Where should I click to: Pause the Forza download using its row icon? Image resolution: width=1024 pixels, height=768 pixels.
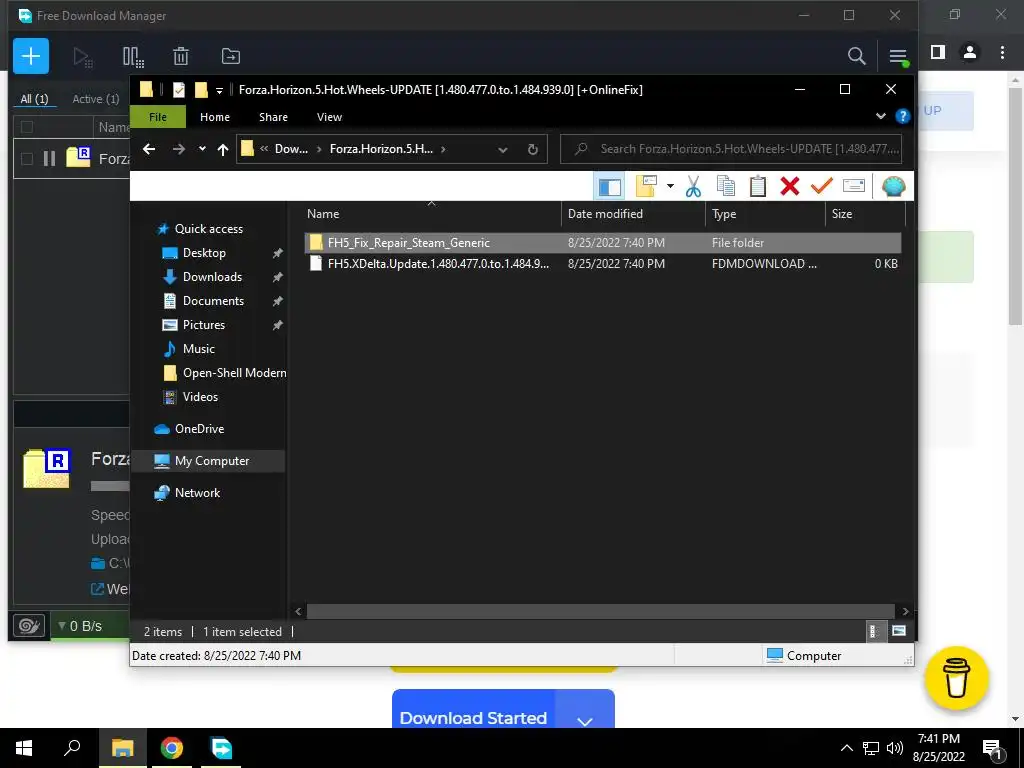[49, 158]
